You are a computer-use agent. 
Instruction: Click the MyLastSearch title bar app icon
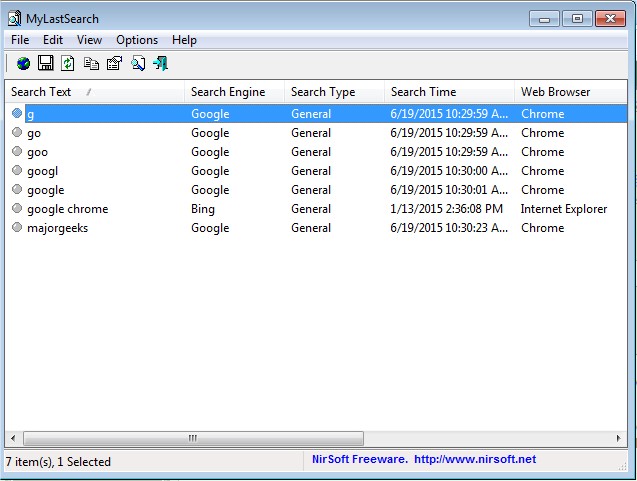coord(14,19)
